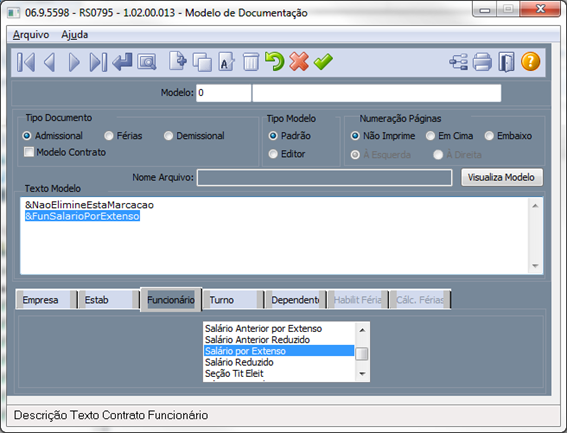Screen dimensions: 567x433
Task: Minimize the Modelo de Documentação window
Action: point(485,10)
